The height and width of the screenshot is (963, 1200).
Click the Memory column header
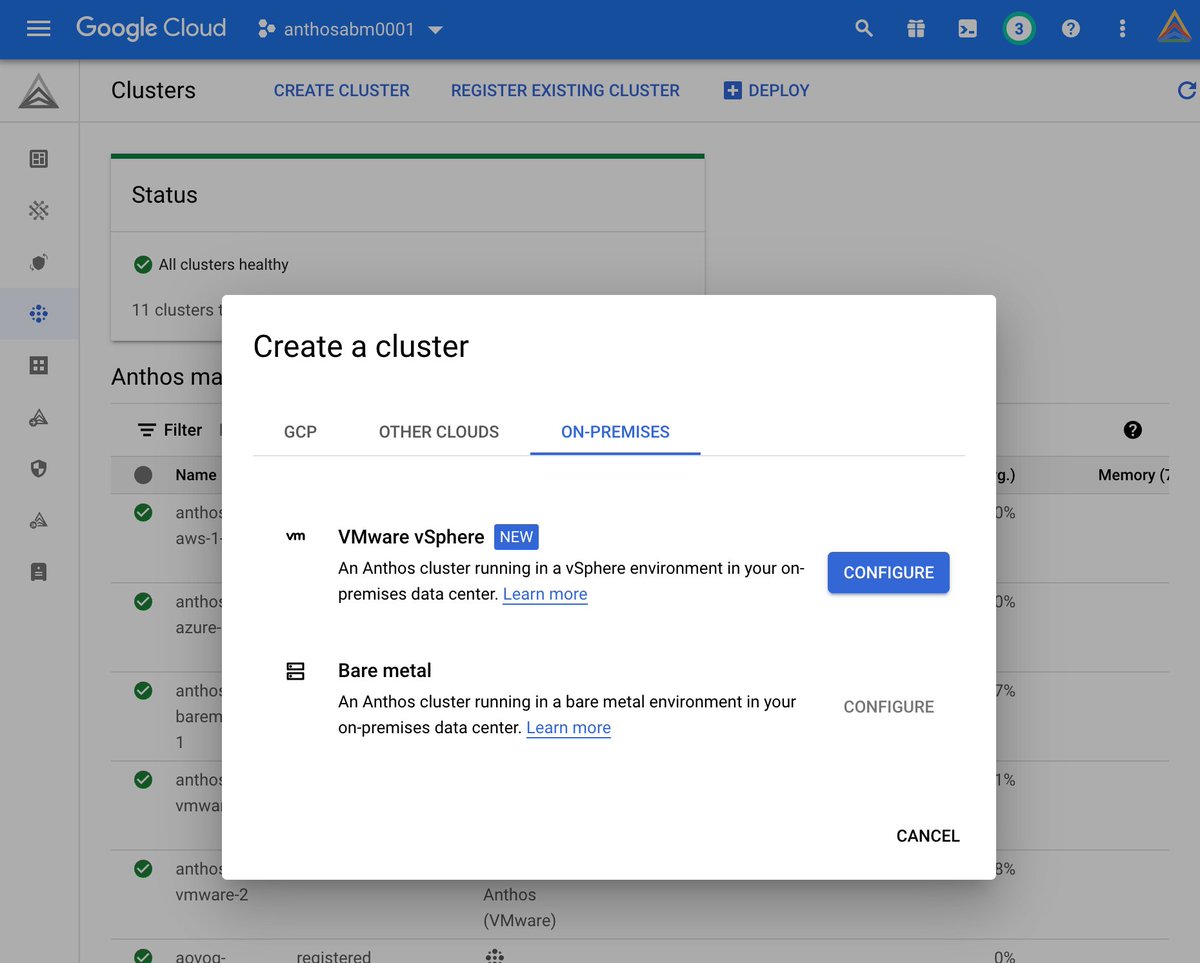(x=1132, y=475)
